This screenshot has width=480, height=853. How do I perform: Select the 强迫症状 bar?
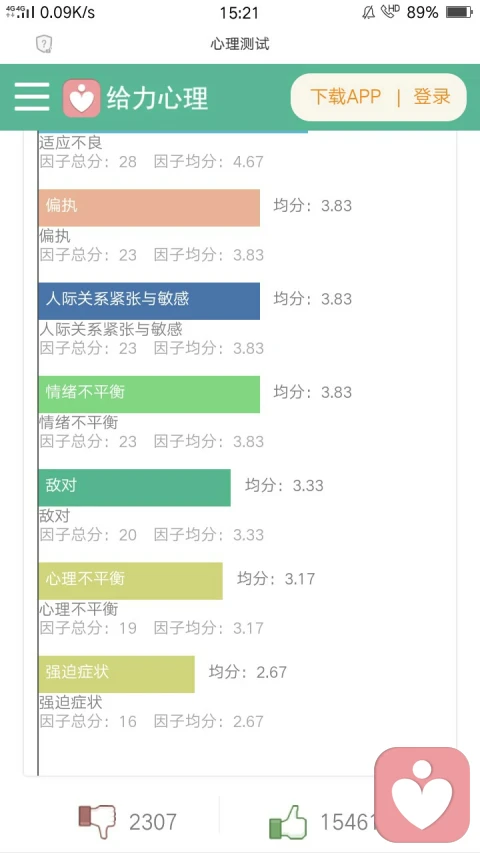[116, 674]
